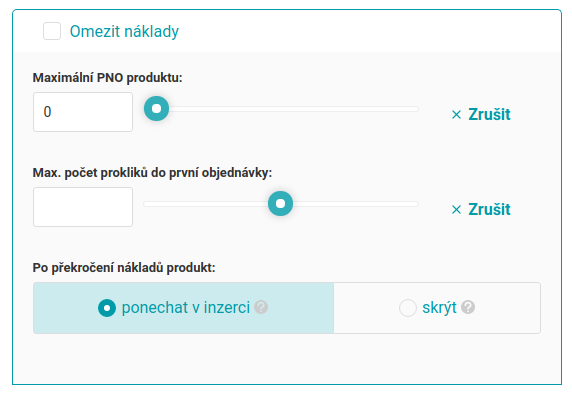
Task: Click prokliků slider track right of the handle
Action: pos(356,204)
